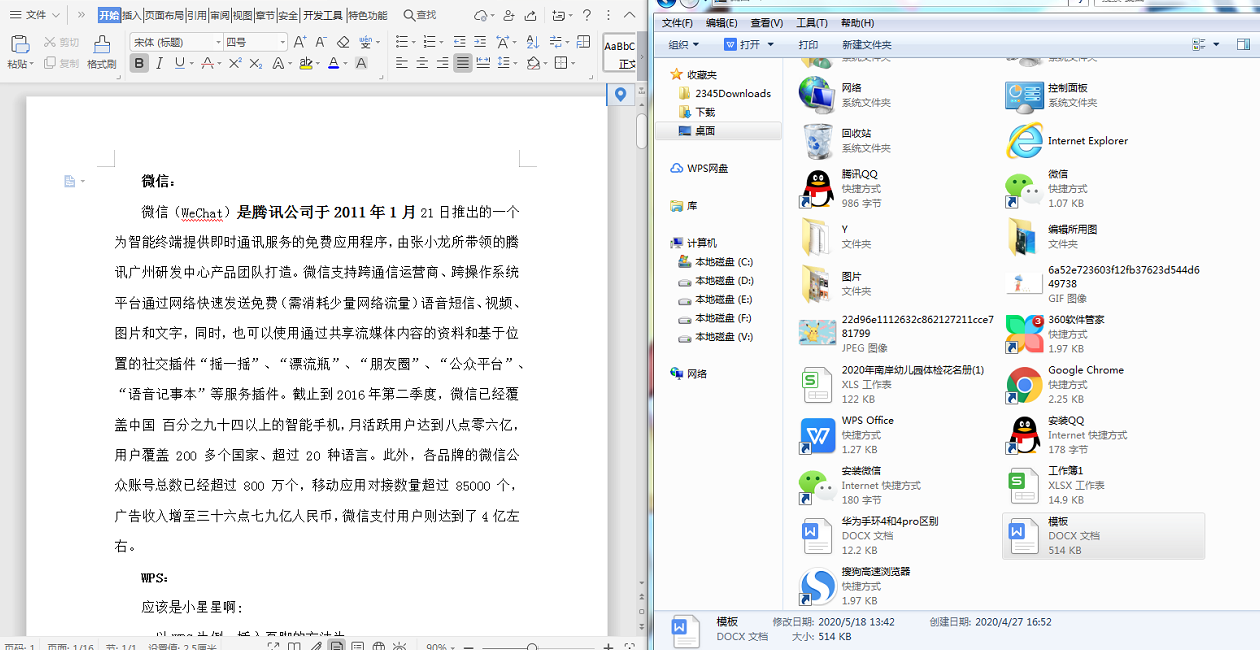Click the yellow highlight color swatch button
Screen dimensions: 1260x650
tap(306, 63)
